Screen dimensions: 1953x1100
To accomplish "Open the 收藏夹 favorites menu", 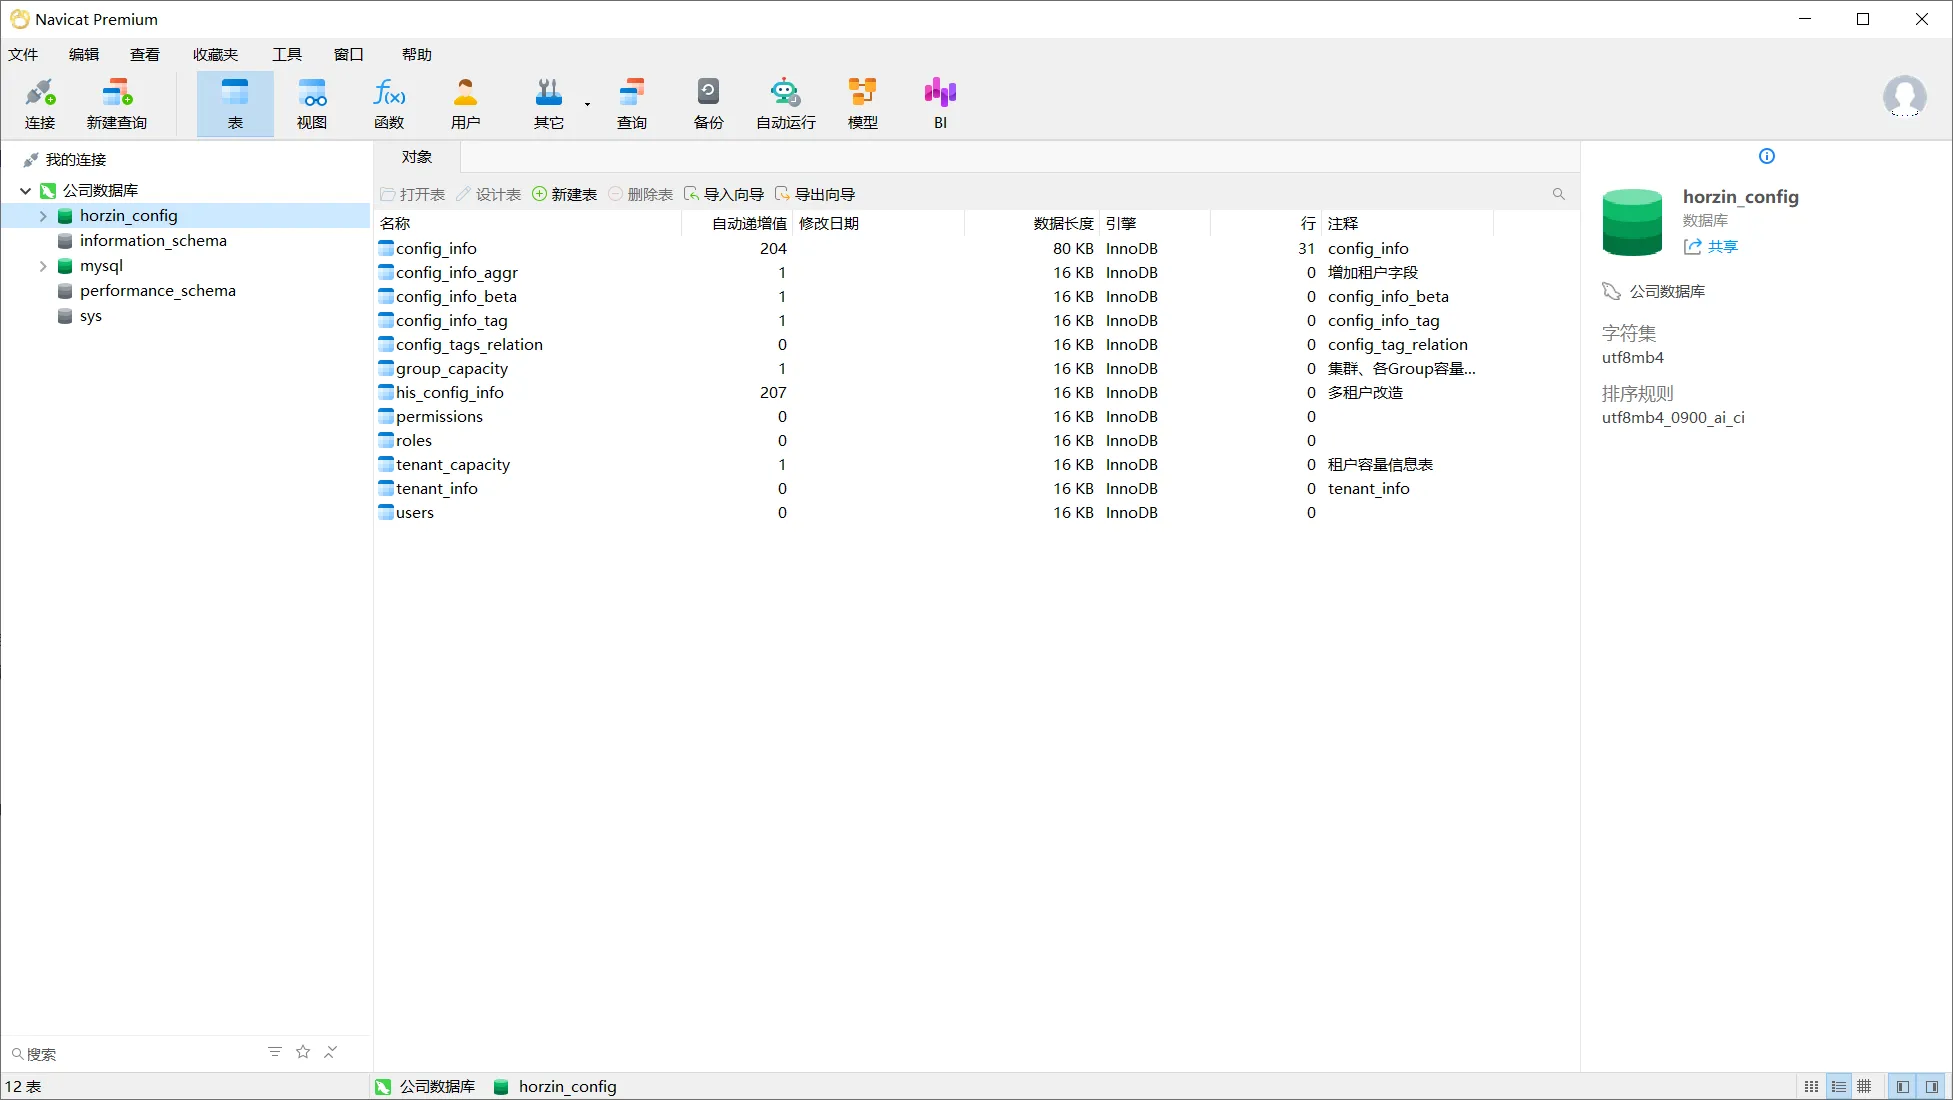I will (x=216, y=54).
